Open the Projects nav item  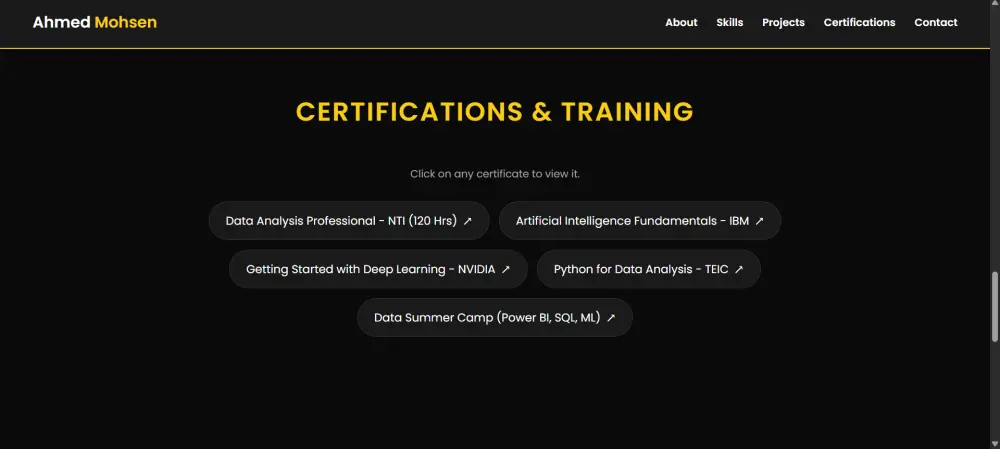click(x=783, y=22)
